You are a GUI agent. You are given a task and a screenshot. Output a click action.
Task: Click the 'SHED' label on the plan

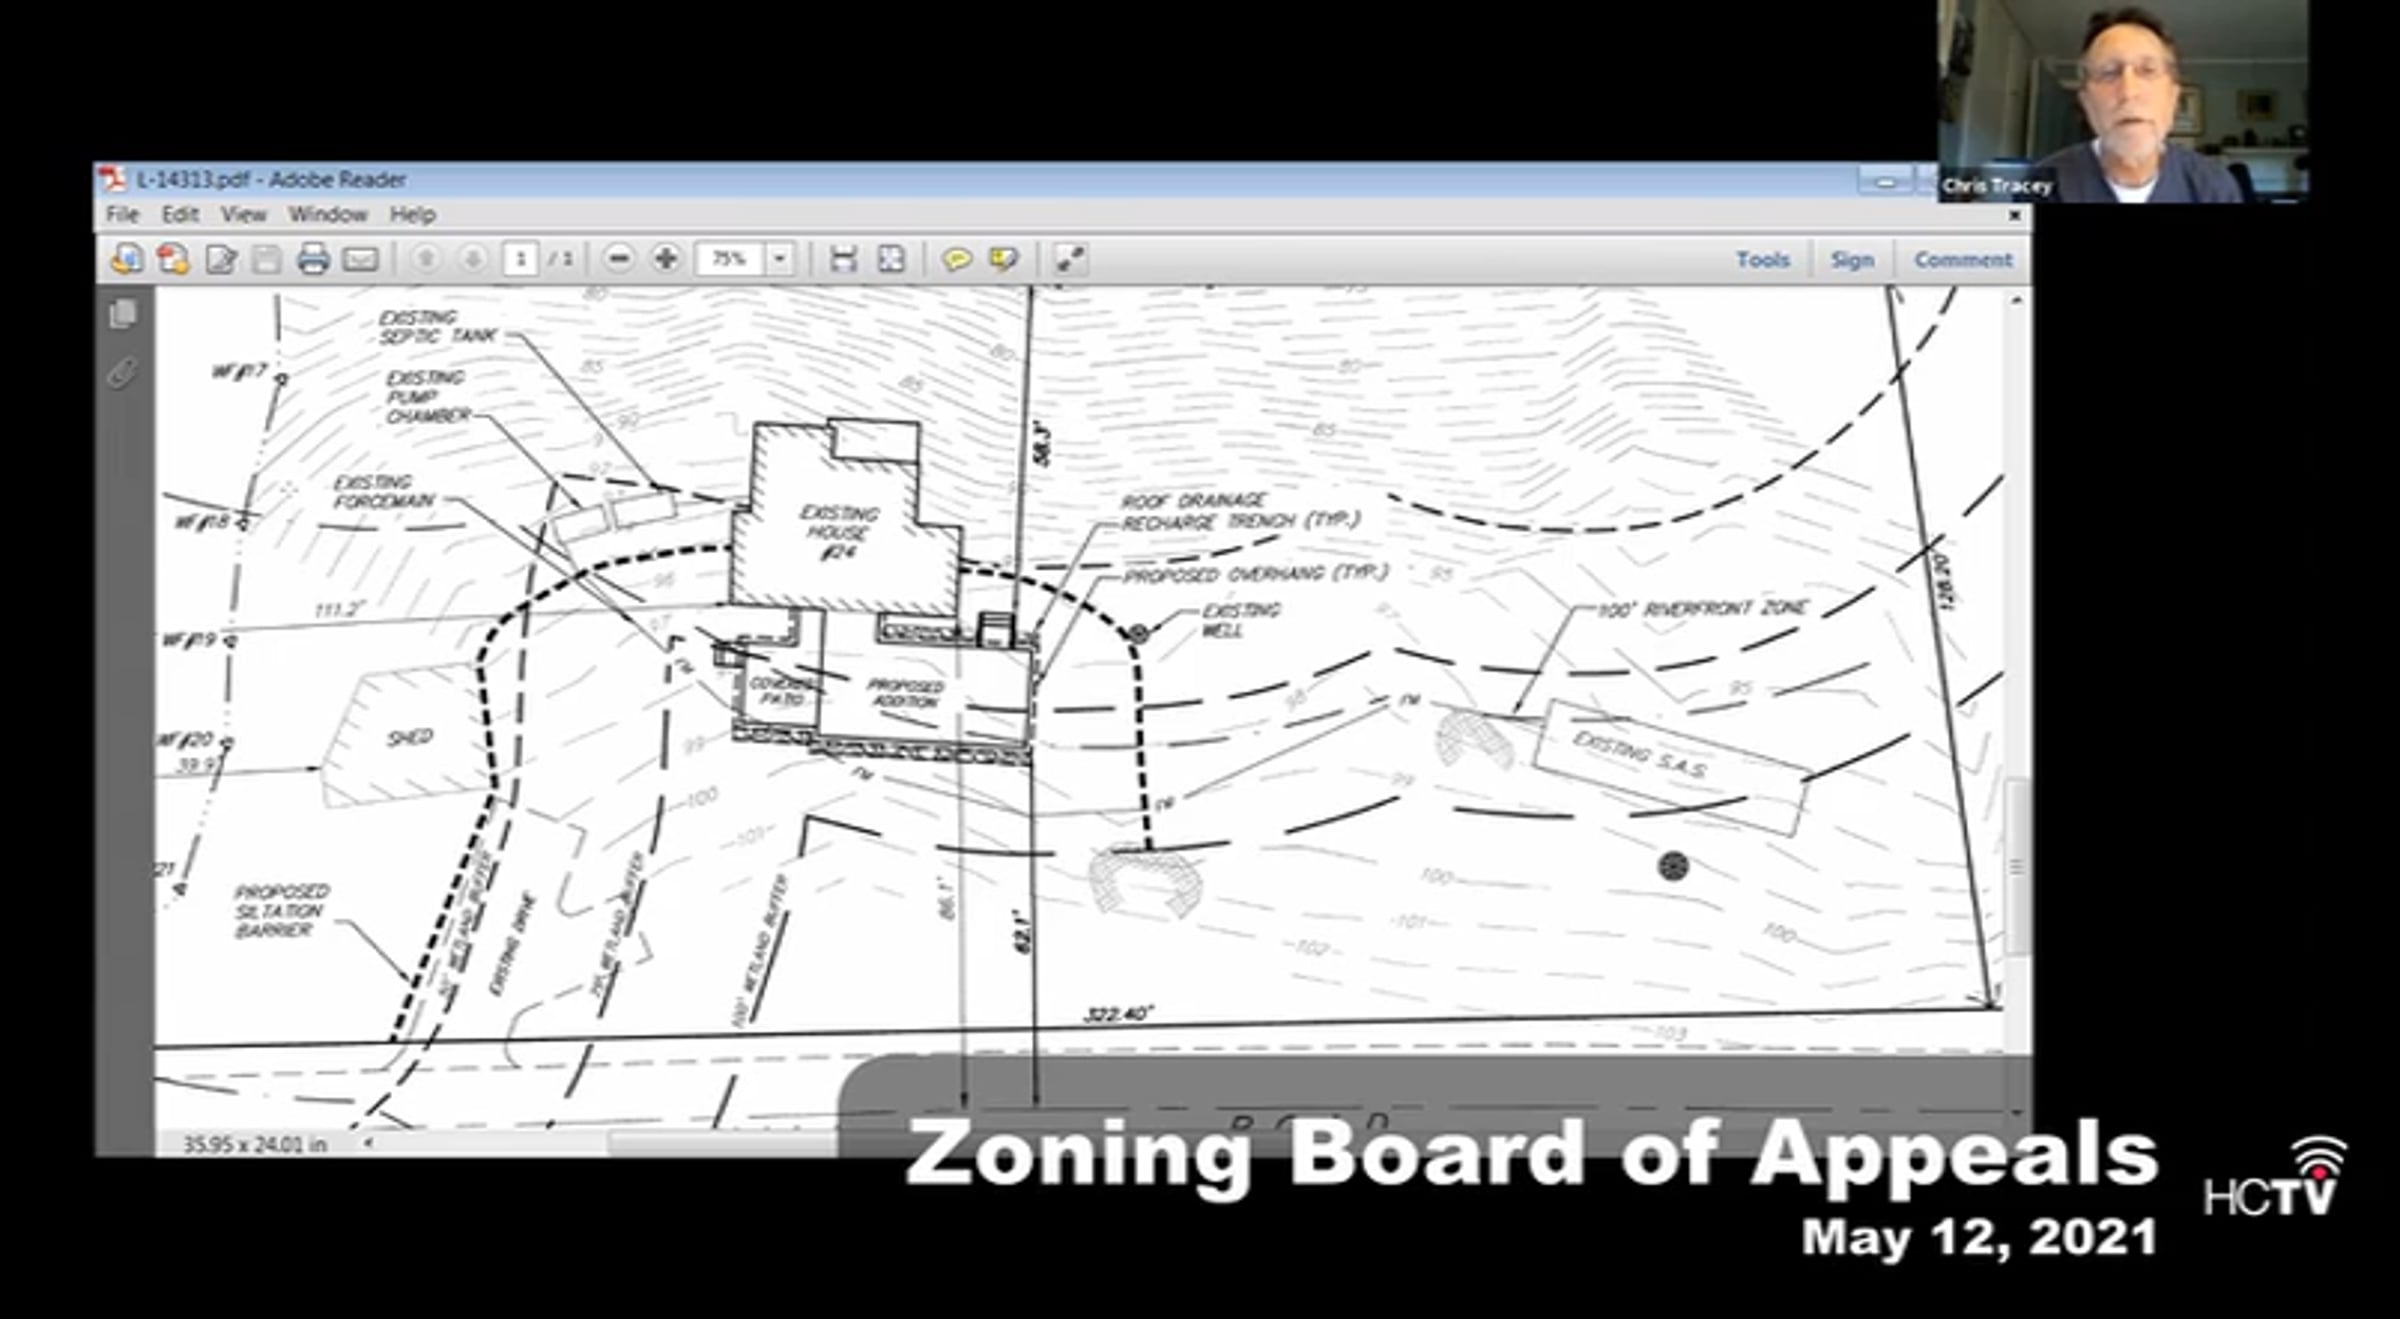coord(410,738)
